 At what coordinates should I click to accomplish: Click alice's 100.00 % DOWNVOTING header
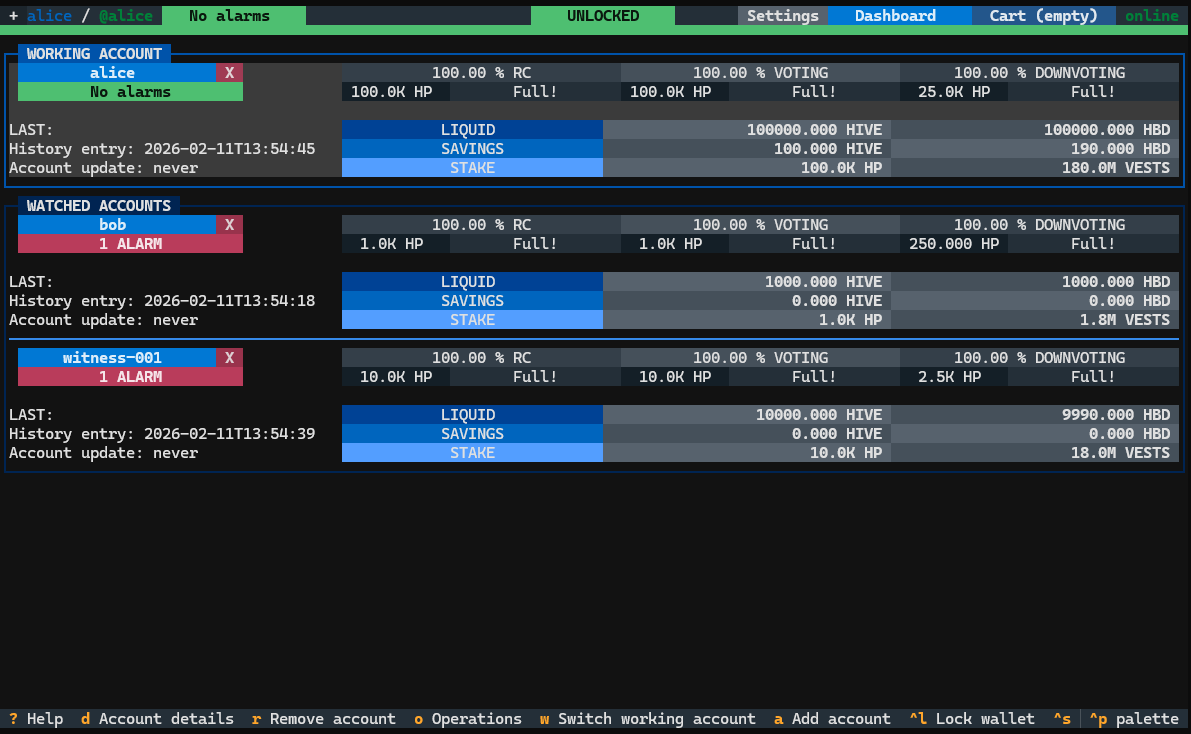(1039, 72)
